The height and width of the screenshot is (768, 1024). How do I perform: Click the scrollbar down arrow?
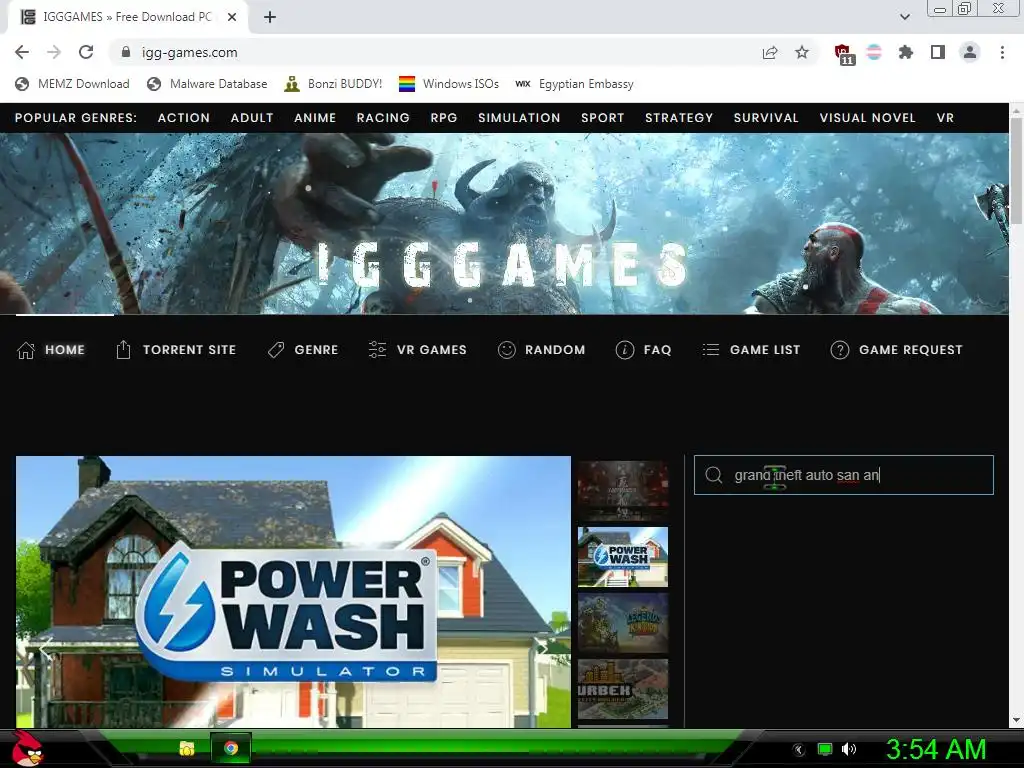point(1016,720)
